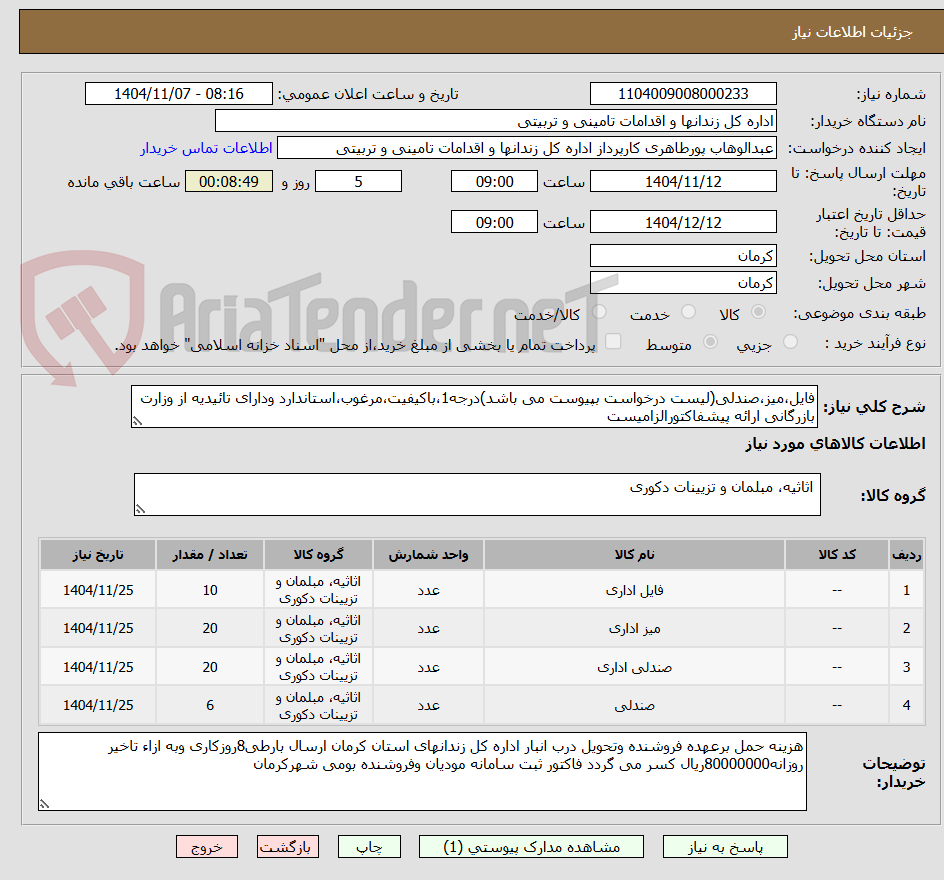The image size is (944, 880).
Task: Click resize handle of buyer notes textbox
Action: [x=44, y=804]
